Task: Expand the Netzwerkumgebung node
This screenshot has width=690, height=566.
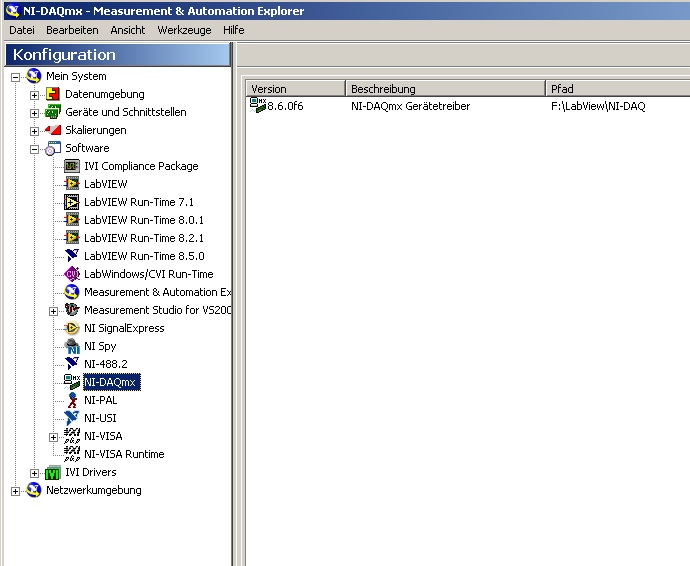Action: click(15, 491)
